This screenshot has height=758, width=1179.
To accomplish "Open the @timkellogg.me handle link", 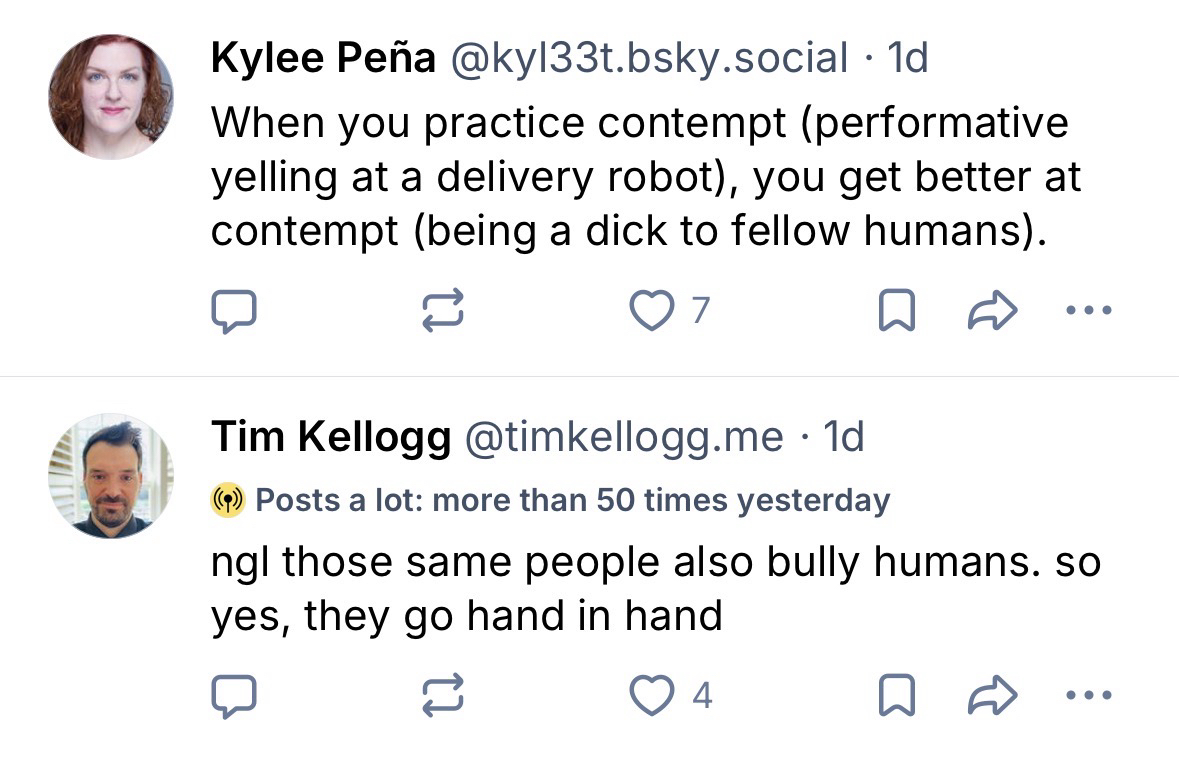I will pyautogui.click(x=620, y=437).
